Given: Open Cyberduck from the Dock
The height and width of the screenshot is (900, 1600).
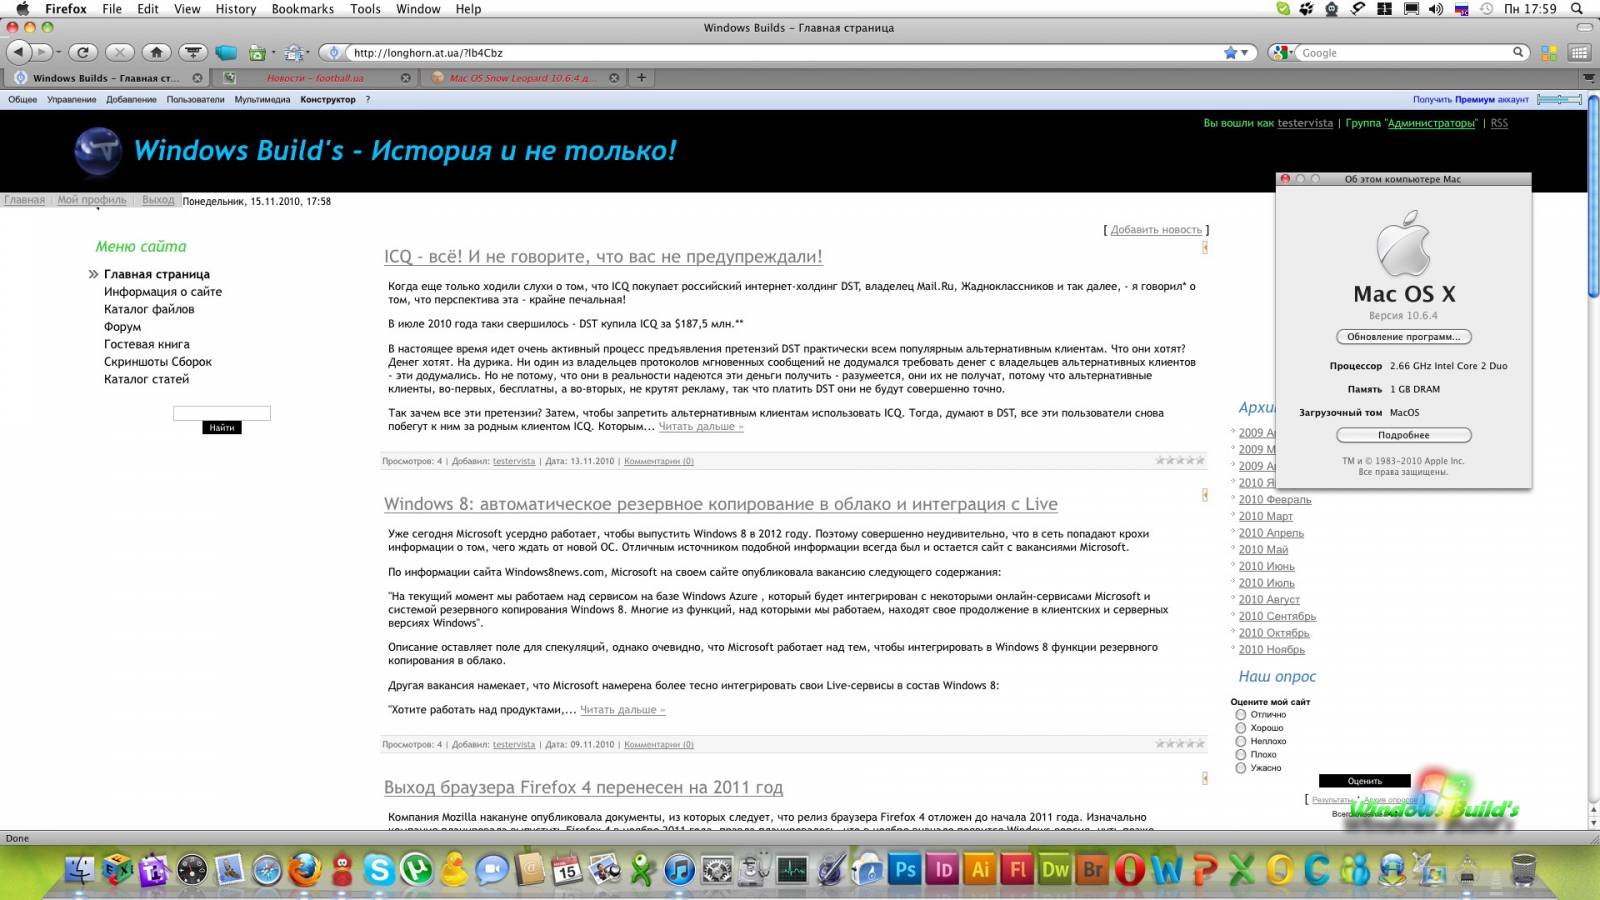Looking at the screenshot, I should 454,870.
